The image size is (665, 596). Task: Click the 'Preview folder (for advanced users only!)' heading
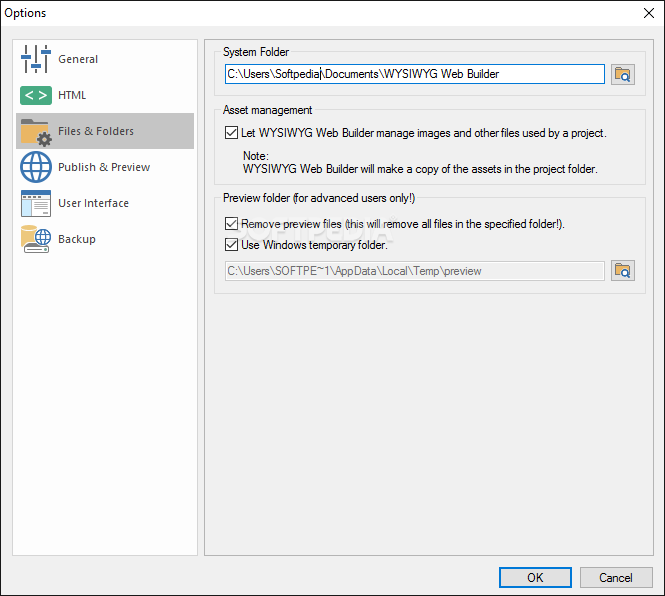(x=319, y=198)
